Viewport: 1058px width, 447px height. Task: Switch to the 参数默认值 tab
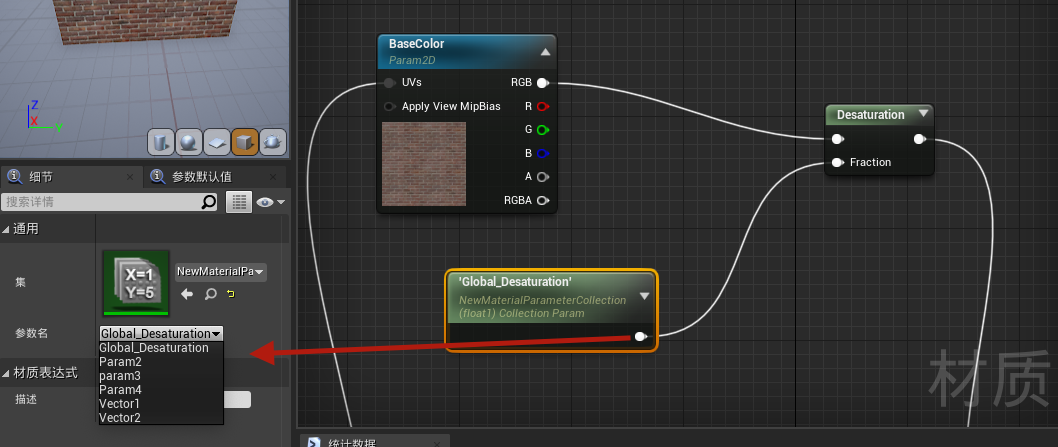point(201,177)
